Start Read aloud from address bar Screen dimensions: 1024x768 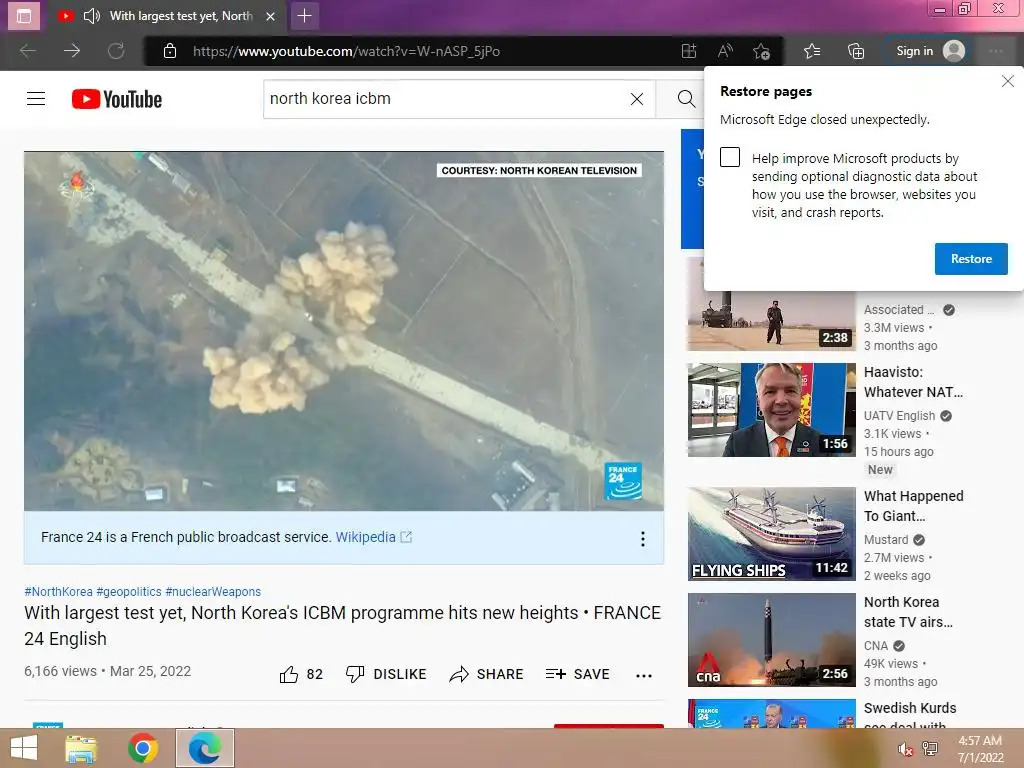[725, 51]
